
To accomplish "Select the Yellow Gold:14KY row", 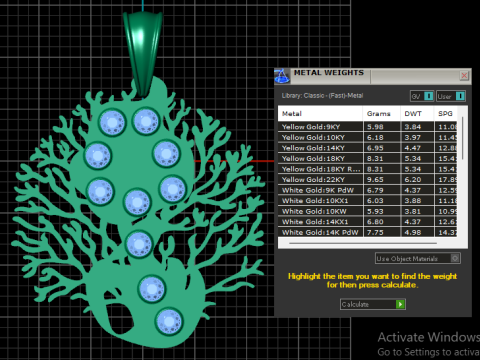I will (x=368, y=148).
